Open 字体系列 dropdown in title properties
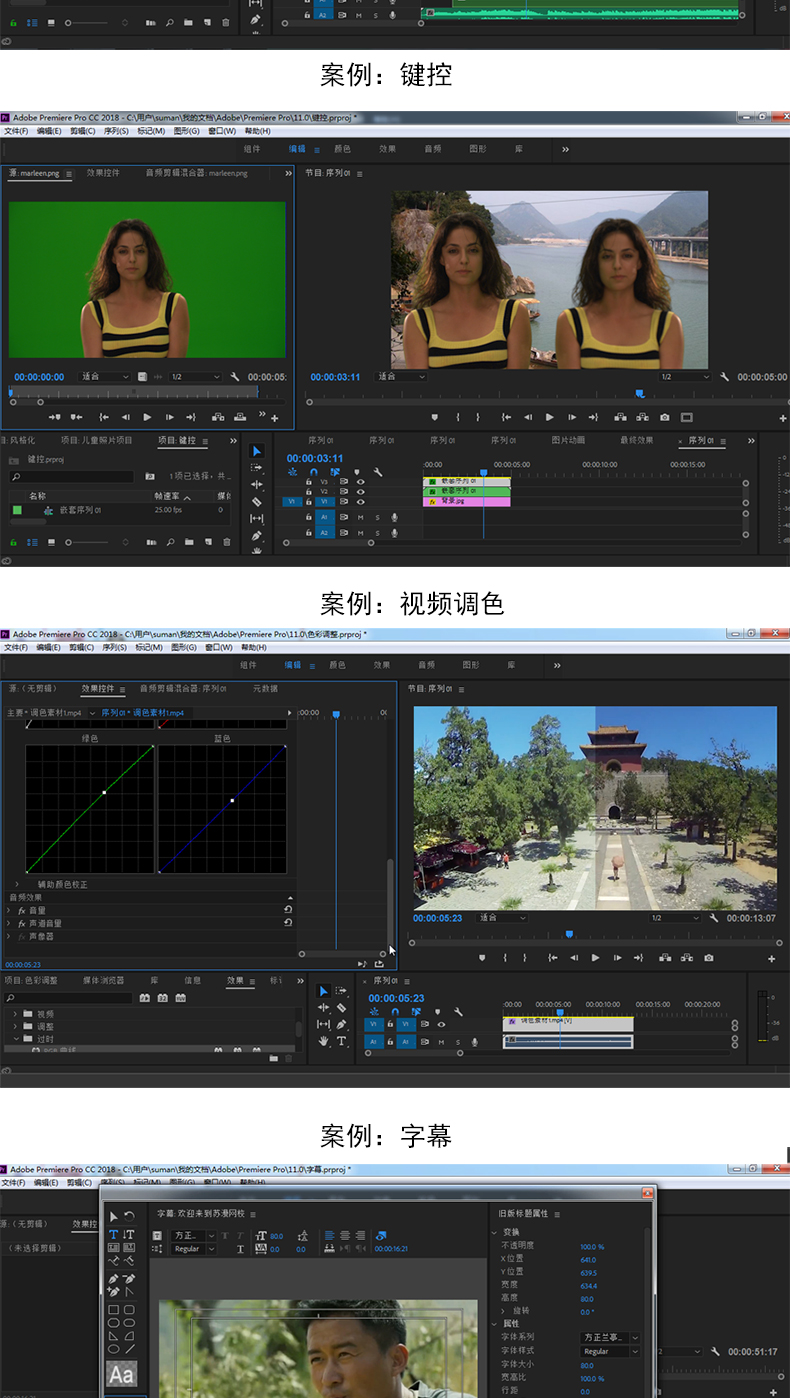790x1398 pixels. (x=610, y=1337)
